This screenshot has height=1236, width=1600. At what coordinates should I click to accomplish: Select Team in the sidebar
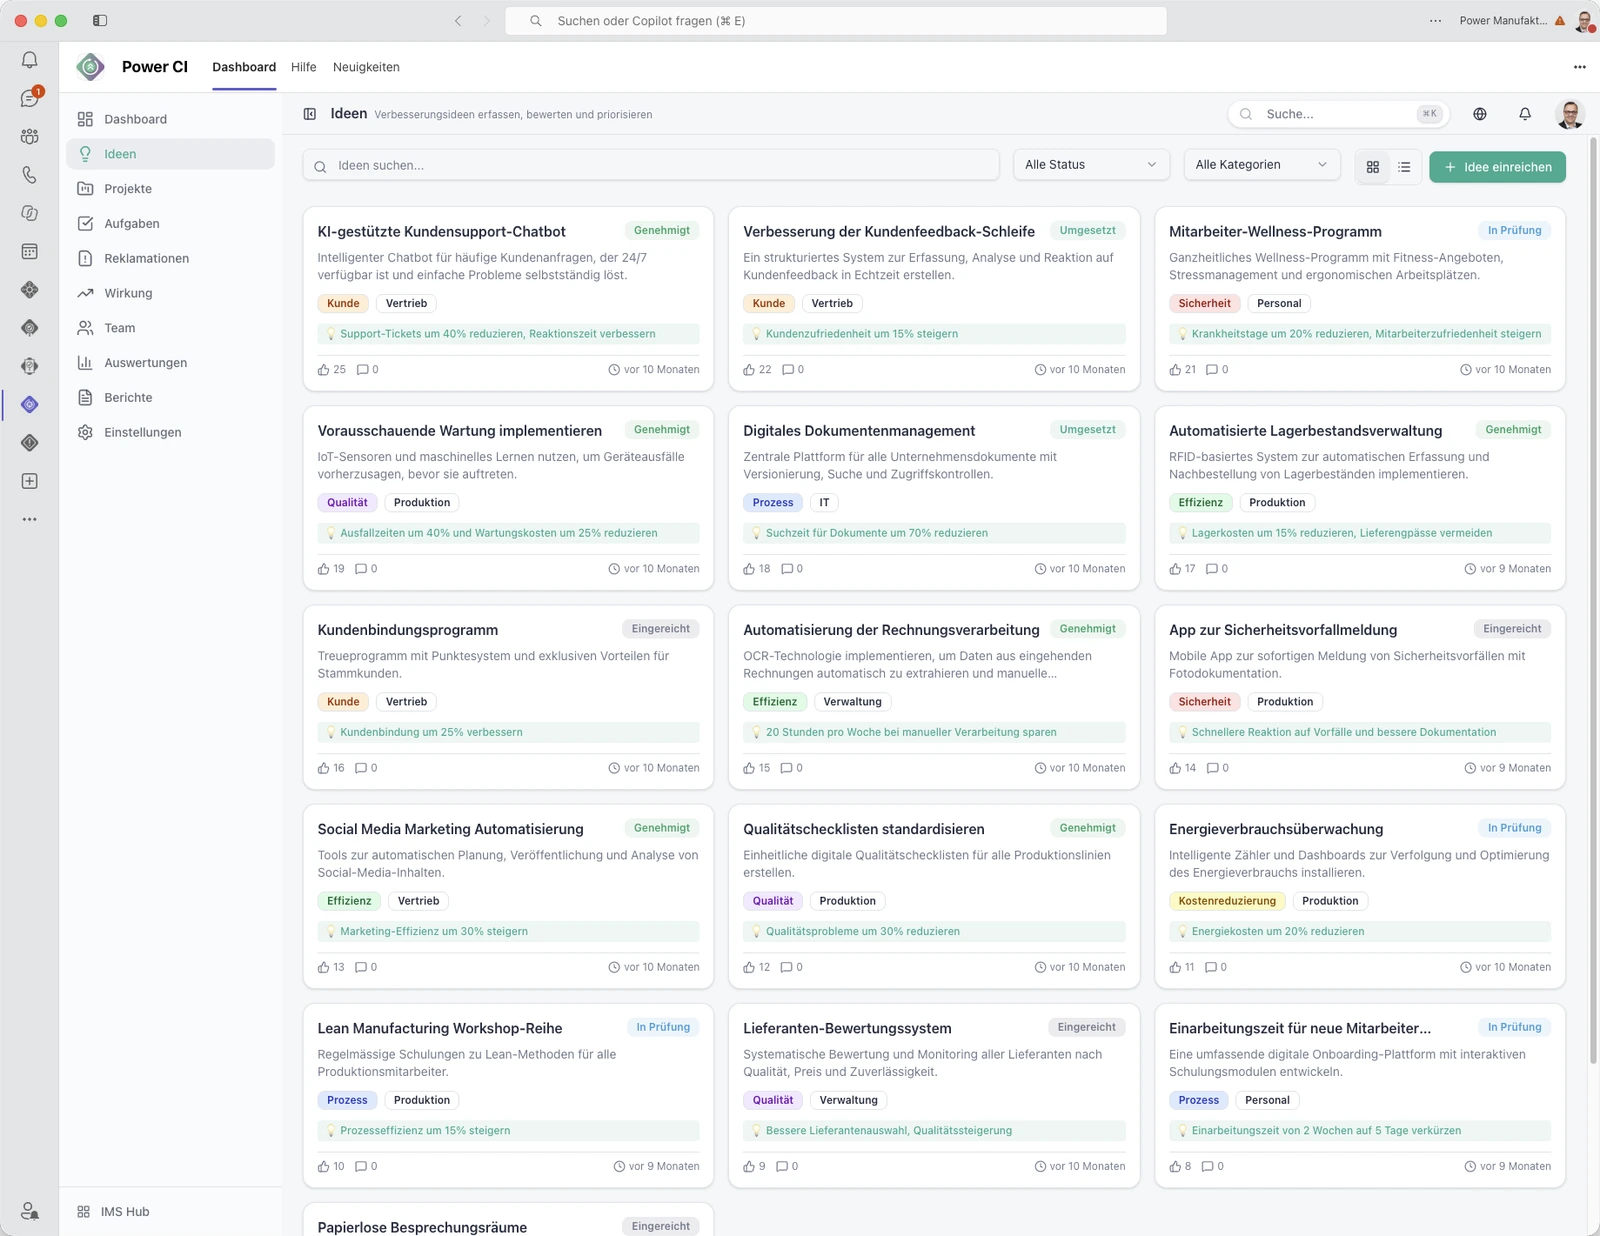170,328
